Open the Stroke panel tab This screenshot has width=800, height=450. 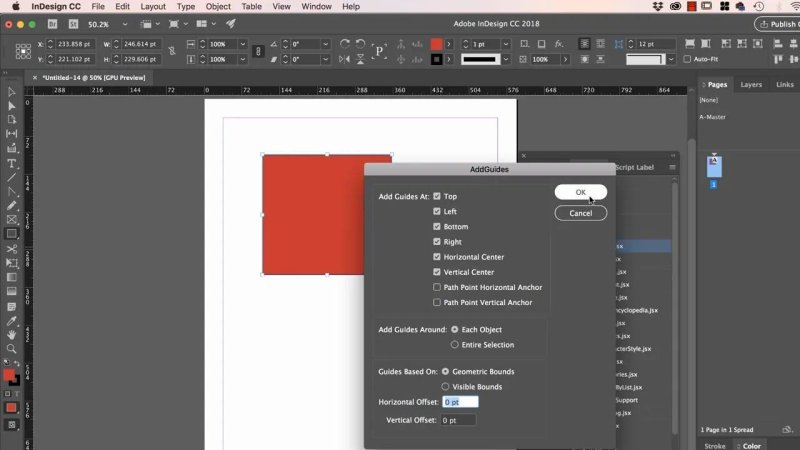coord(715,445)
